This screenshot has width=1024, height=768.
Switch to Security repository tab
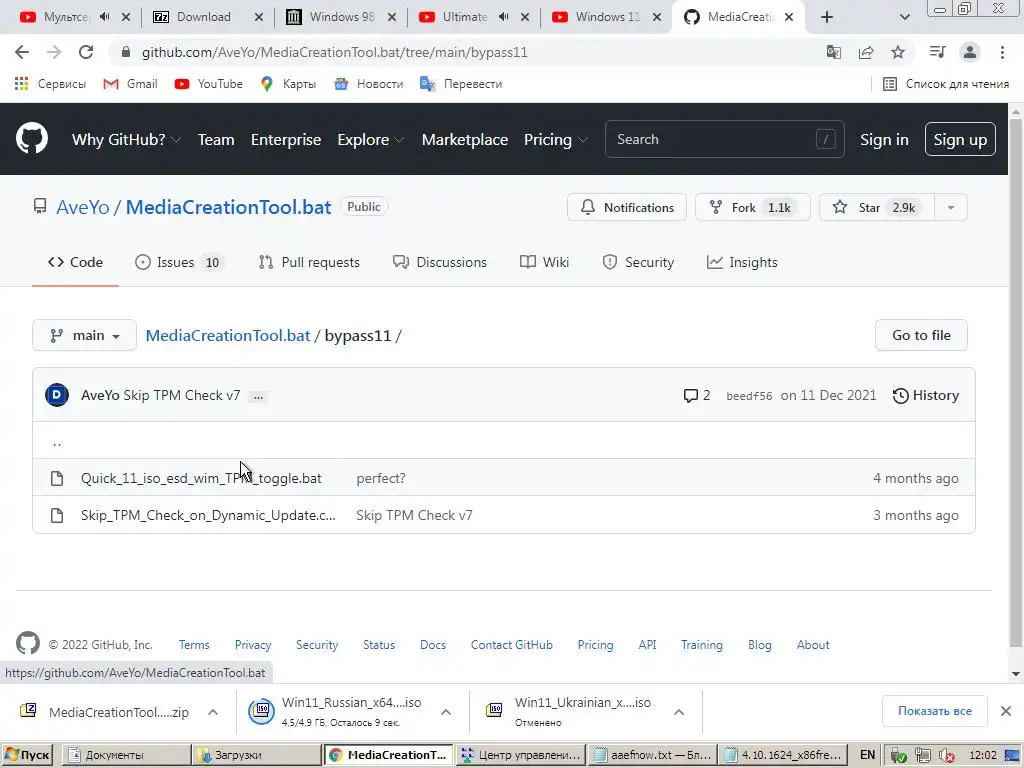coord(638,262)
